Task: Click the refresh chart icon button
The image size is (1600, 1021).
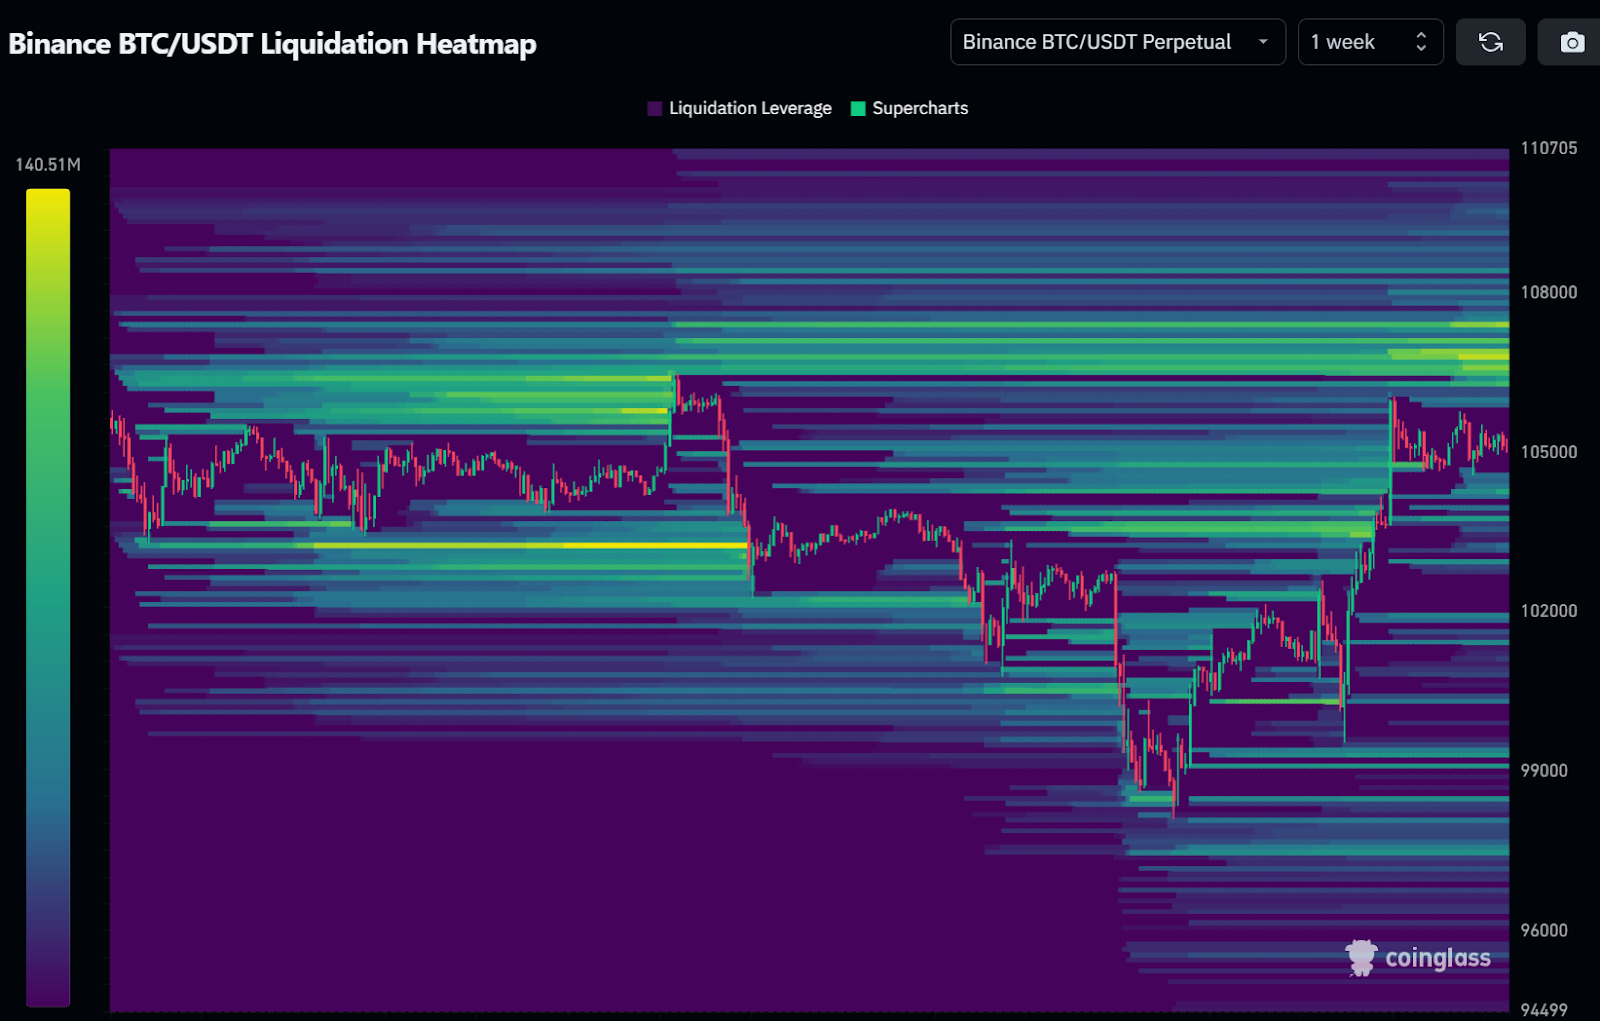Action: pos(1490,42)
